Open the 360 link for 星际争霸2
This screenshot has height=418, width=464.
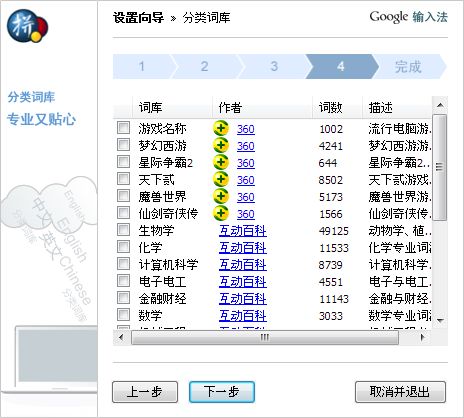point(246,163)
